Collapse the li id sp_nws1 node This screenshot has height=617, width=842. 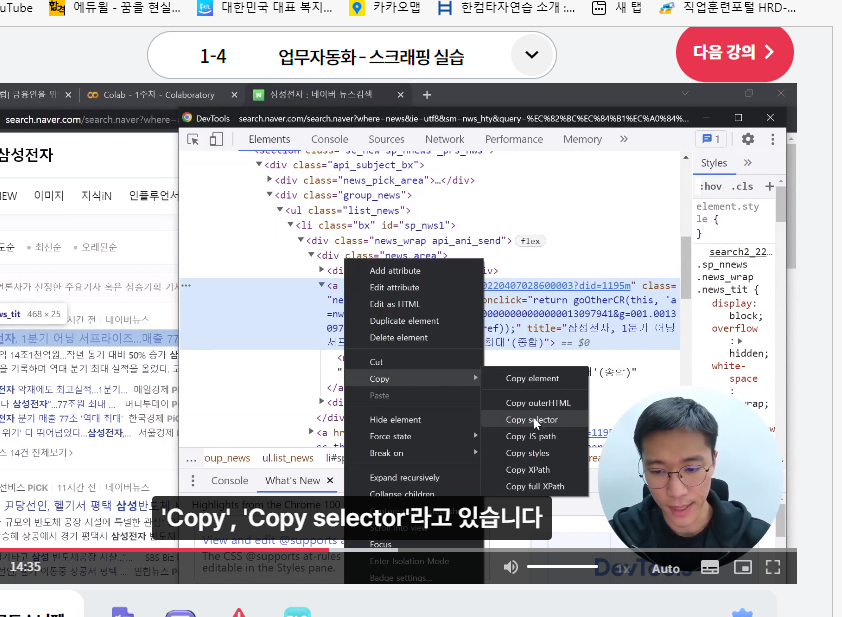click(291, 224)
